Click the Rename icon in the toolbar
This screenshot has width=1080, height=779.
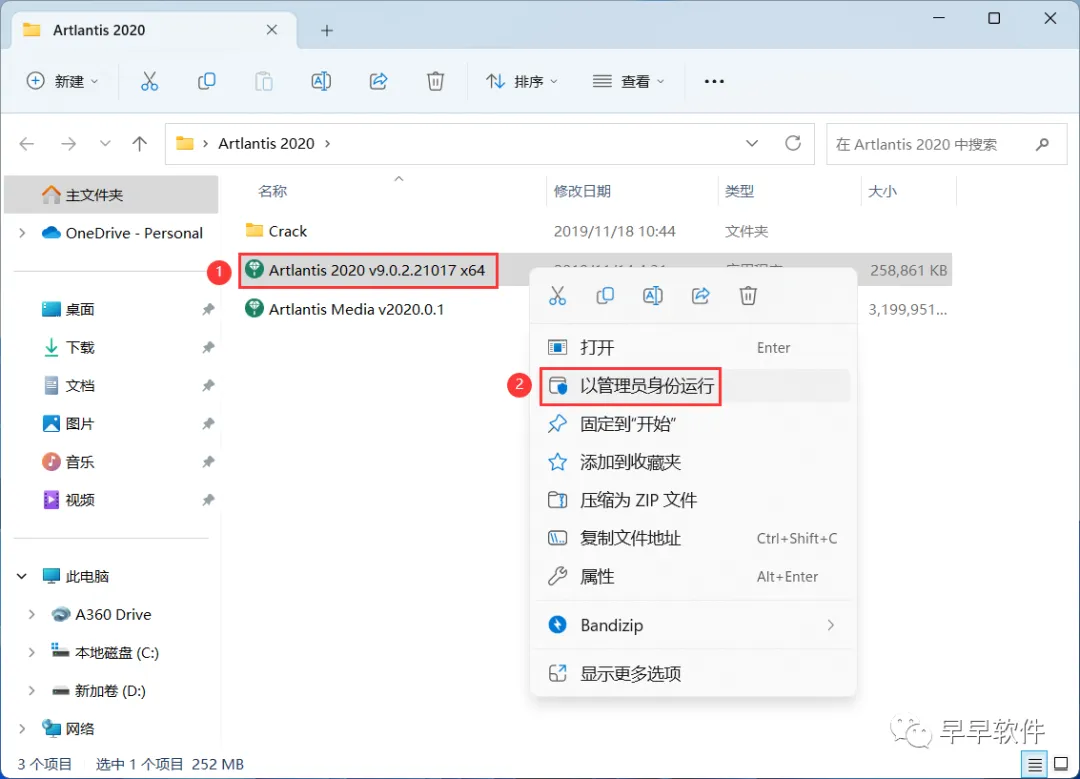(x=321, y=81)
